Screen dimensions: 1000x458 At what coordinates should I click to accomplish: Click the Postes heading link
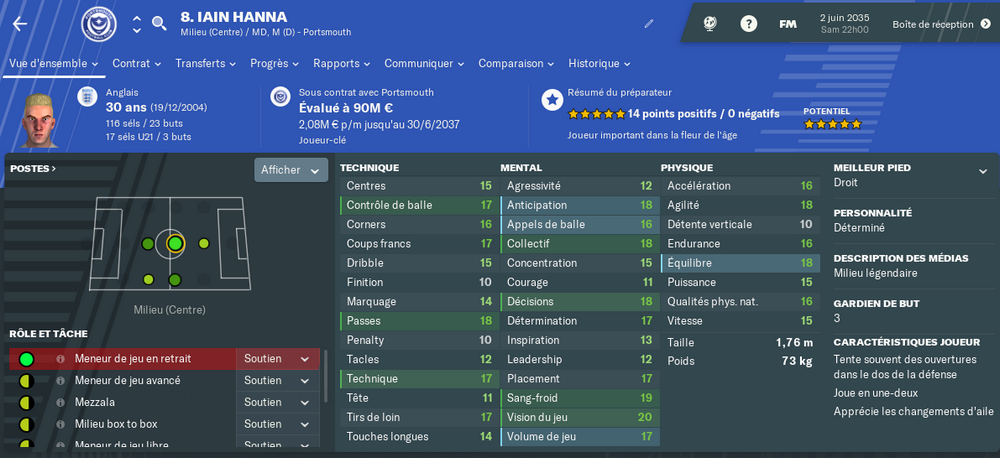click(33, 169)
